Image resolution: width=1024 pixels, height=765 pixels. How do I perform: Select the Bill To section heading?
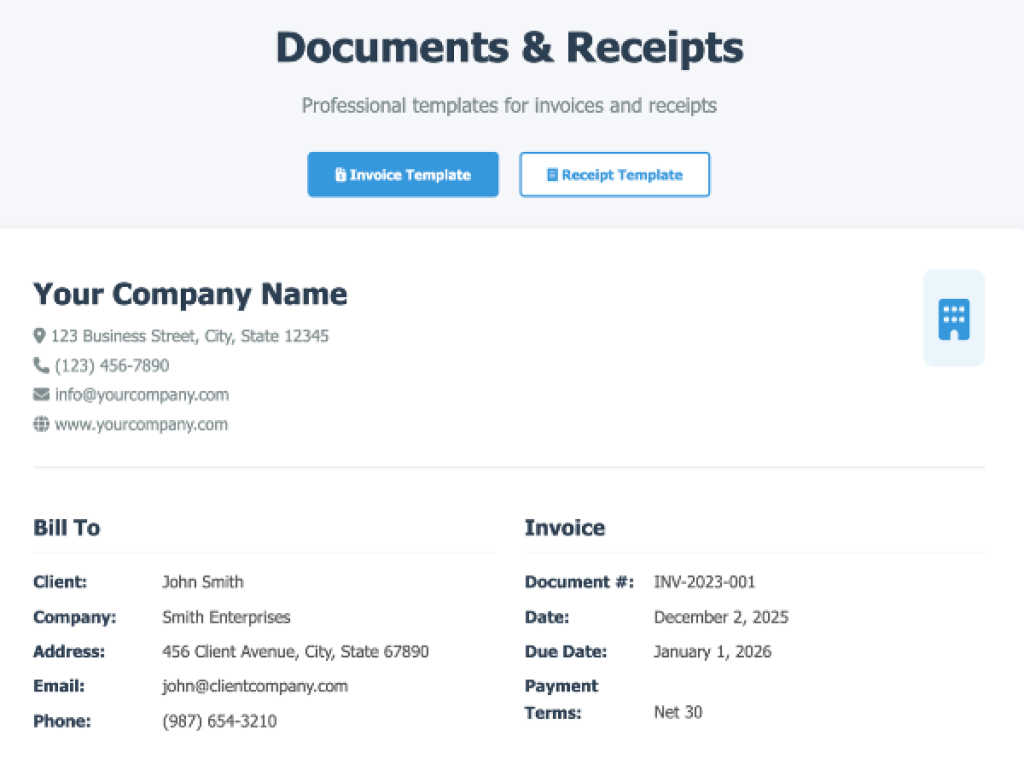point(66,527)
